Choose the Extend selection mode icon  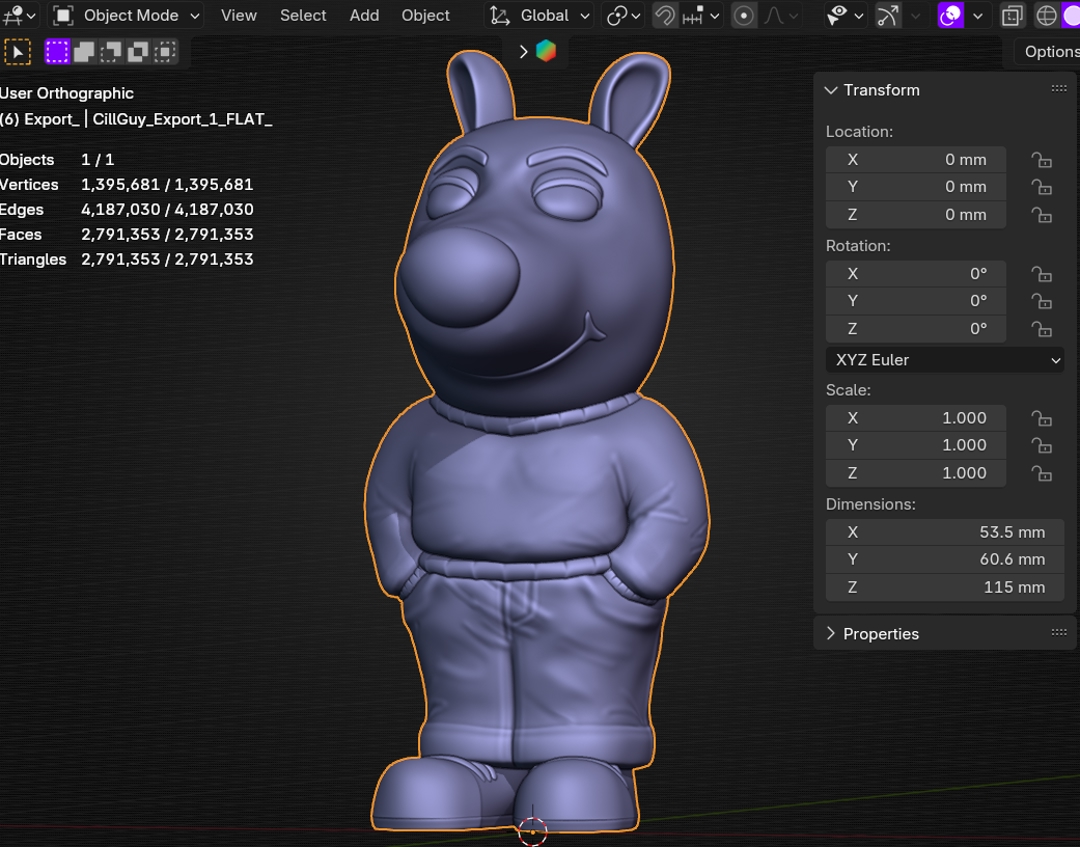pos(84,52)
